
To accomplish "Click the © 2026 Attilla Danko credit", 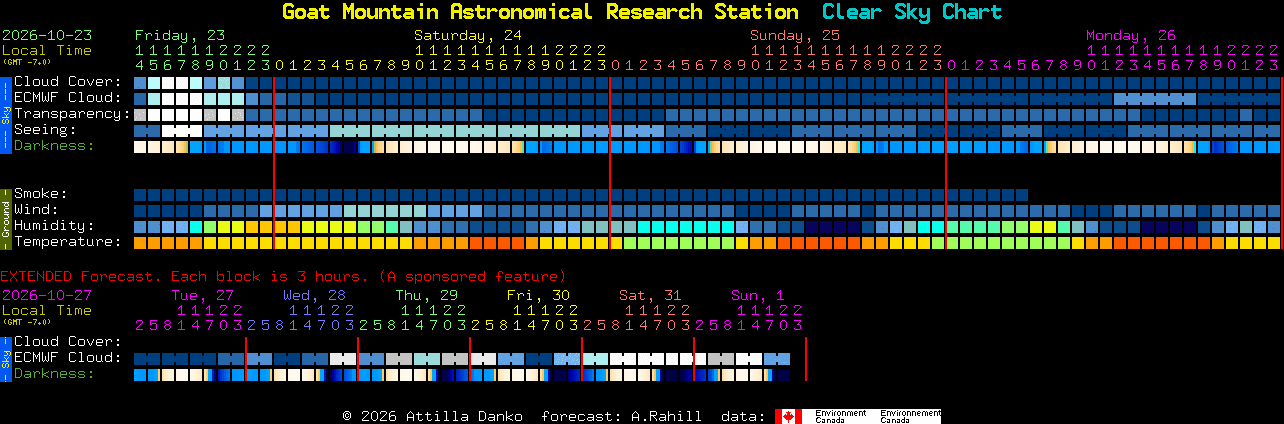I will (x=432, y=416).
